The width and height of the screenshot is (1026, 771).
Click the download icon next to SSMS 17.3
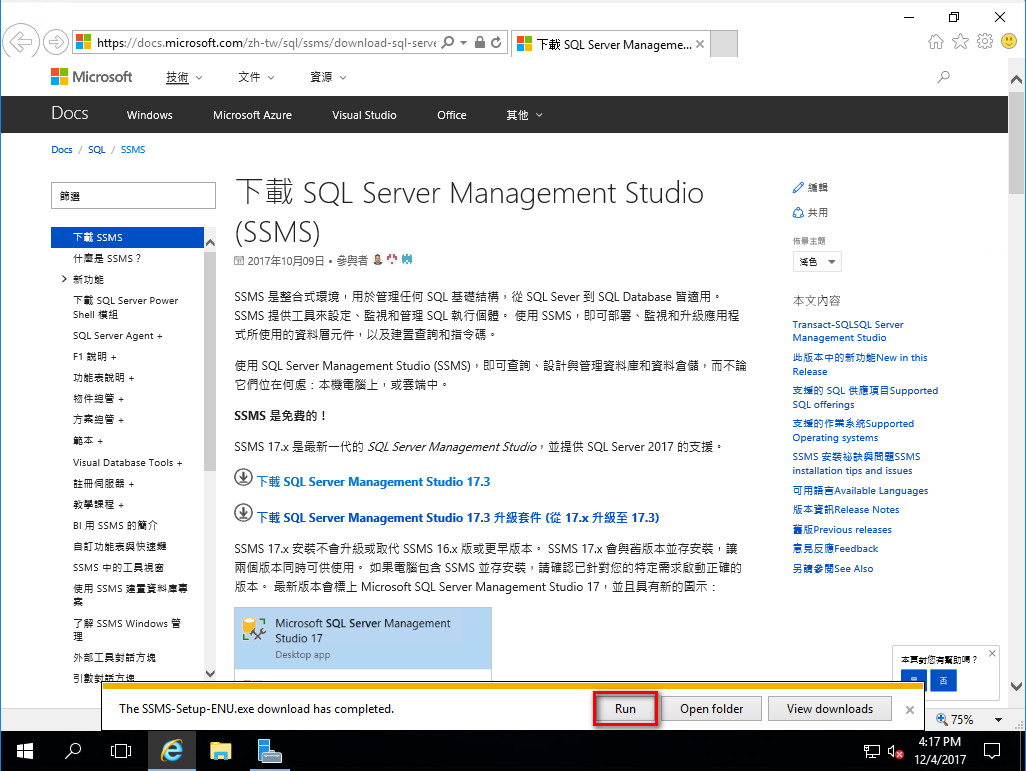(x=244, y=477)
